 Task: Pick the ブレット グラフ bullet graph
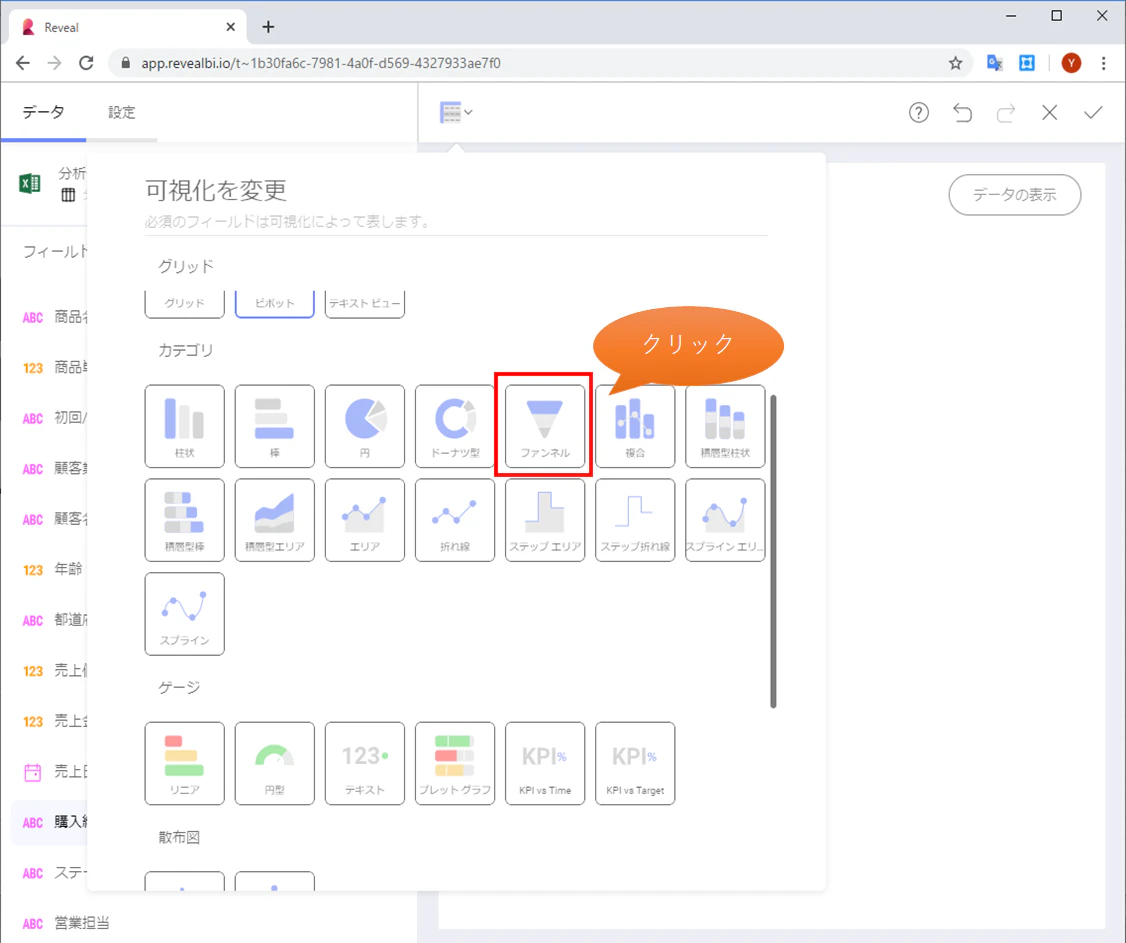[455, 763]
